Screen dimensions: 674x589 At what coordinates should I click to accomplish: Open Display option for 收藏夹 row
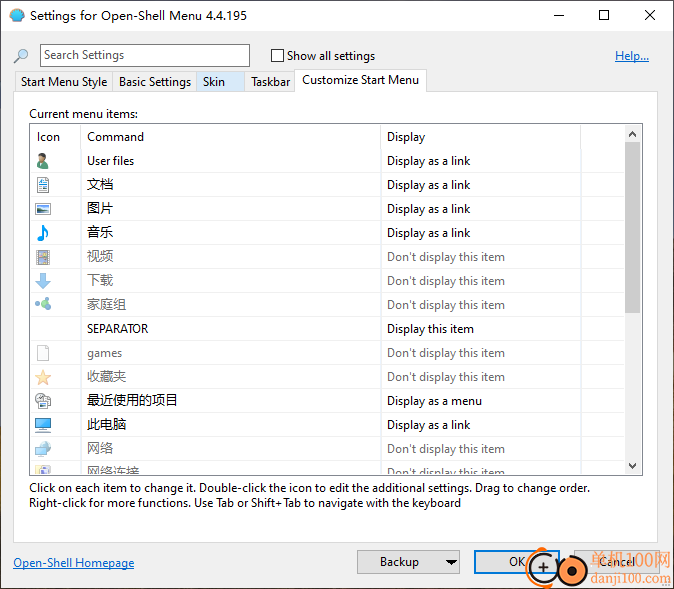click(446, 377)
